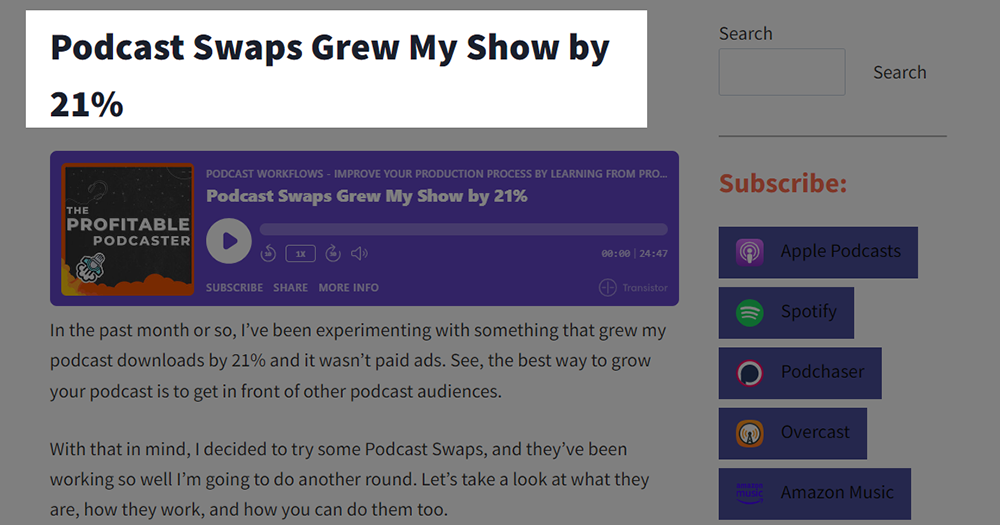
Task: Click the 00:00 | 24:47 time display
Action: [634, 254]
